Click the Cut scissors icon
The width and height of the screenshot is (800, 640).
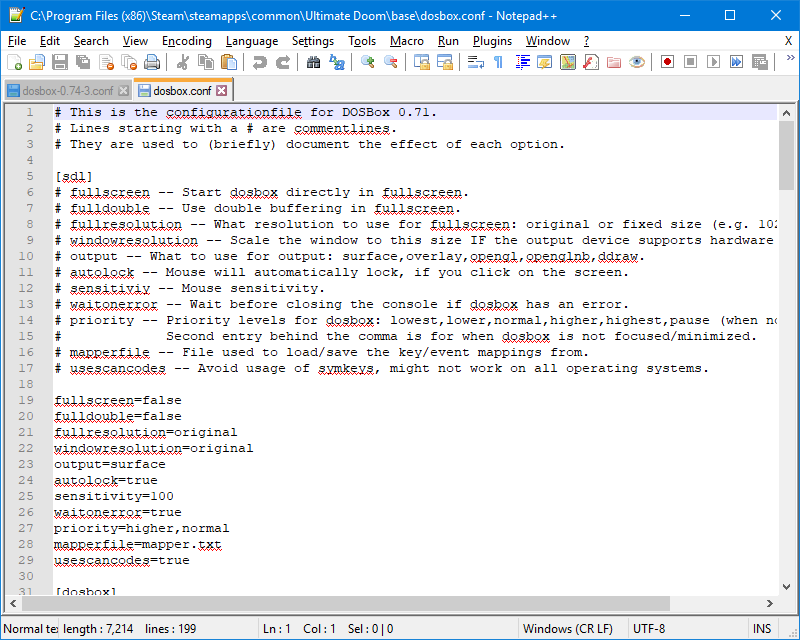182,62
